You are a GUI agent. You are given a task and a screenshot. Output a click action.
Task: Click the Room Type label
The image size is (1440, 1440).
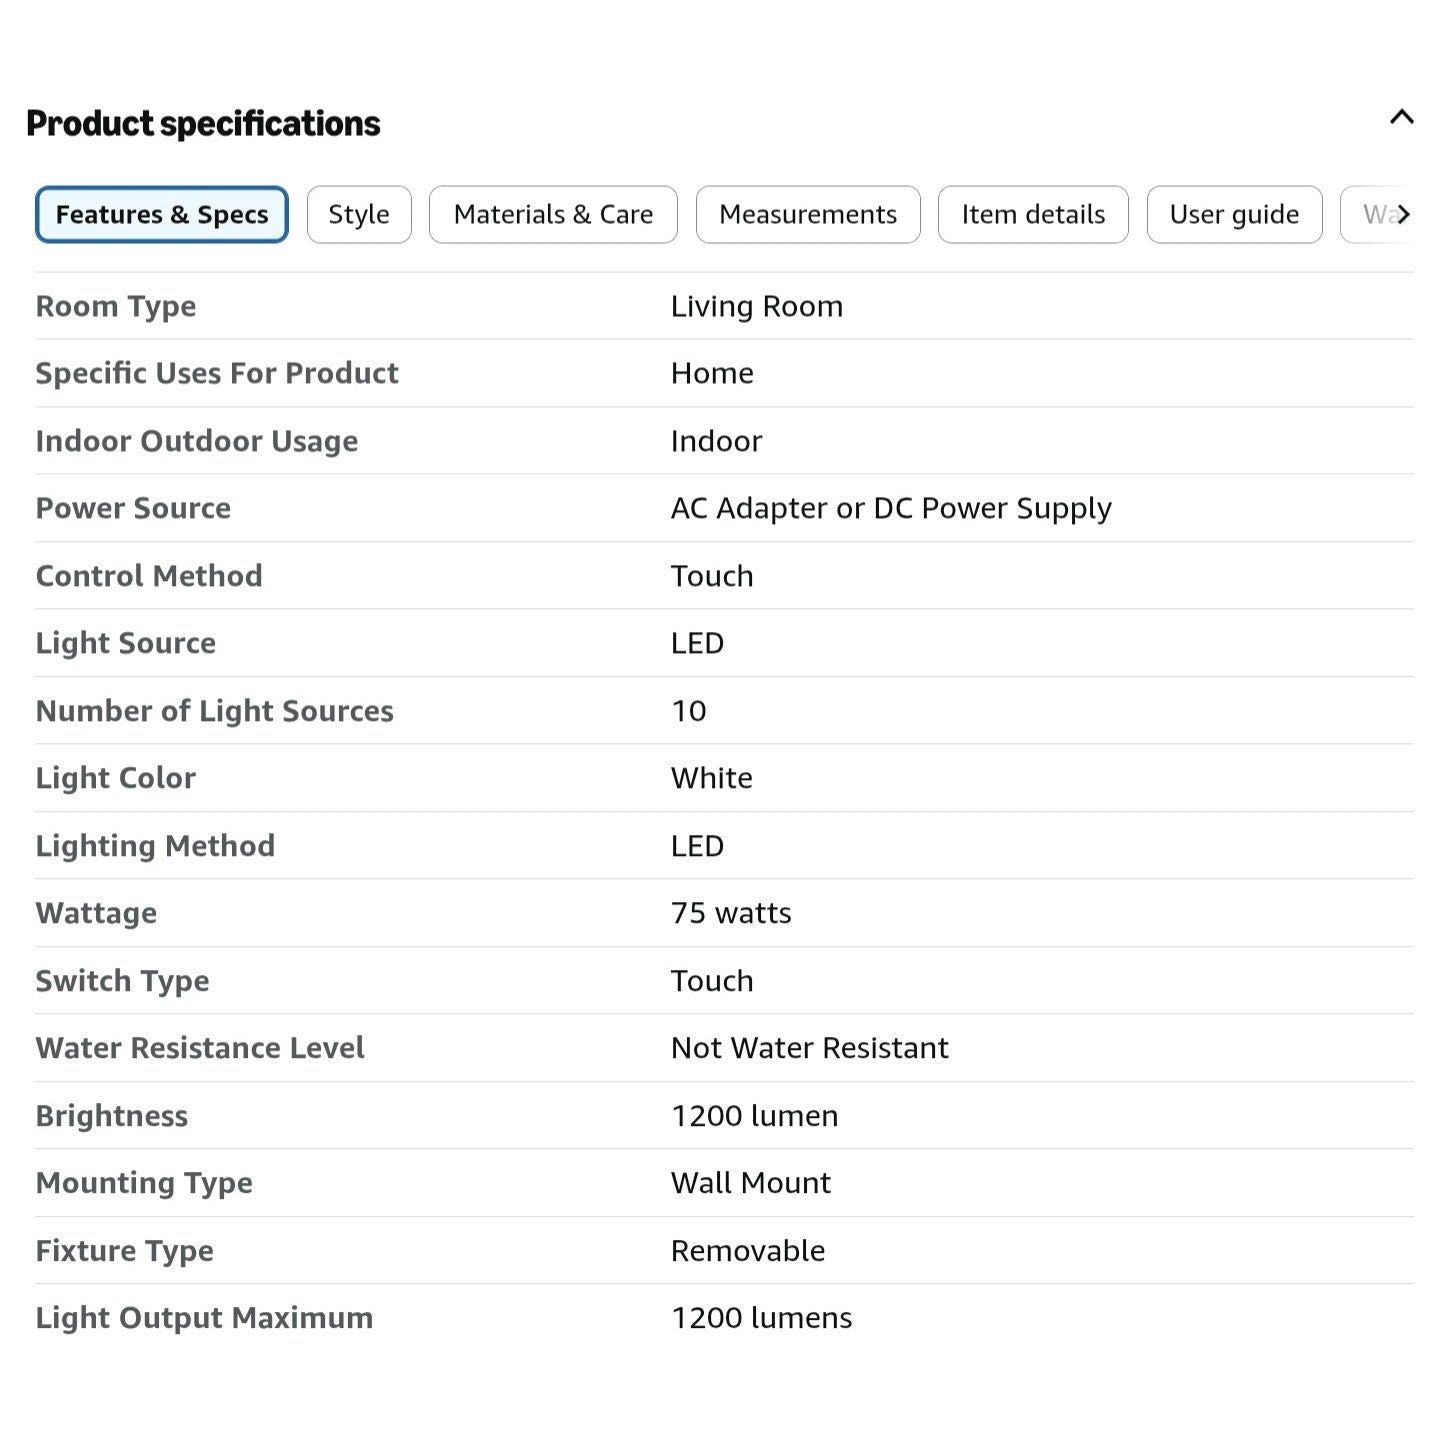pos(116,306)
